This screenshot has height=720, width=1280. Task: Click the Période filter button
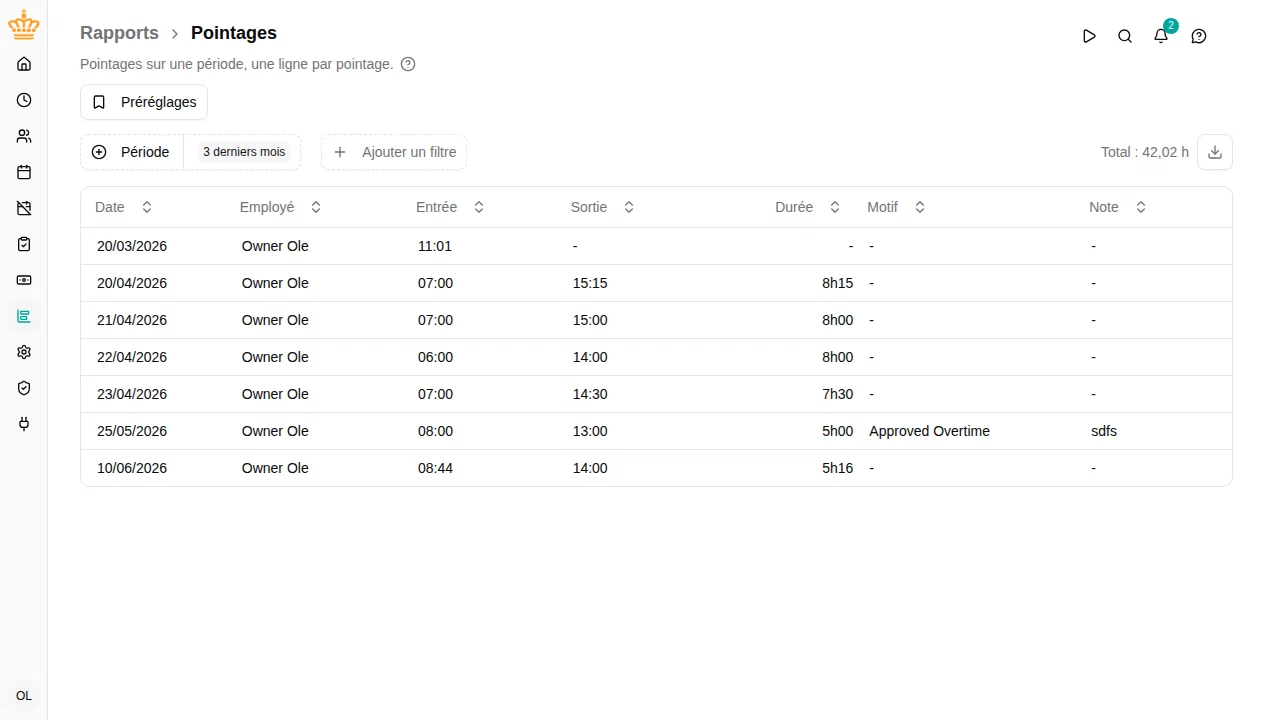pos(132,152)
